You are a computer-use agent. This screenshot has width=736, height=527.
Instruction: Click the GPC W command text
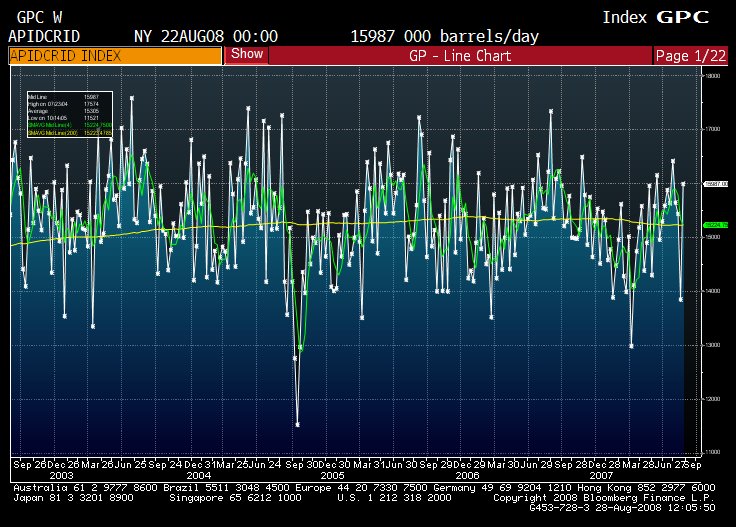click(39, 18)
